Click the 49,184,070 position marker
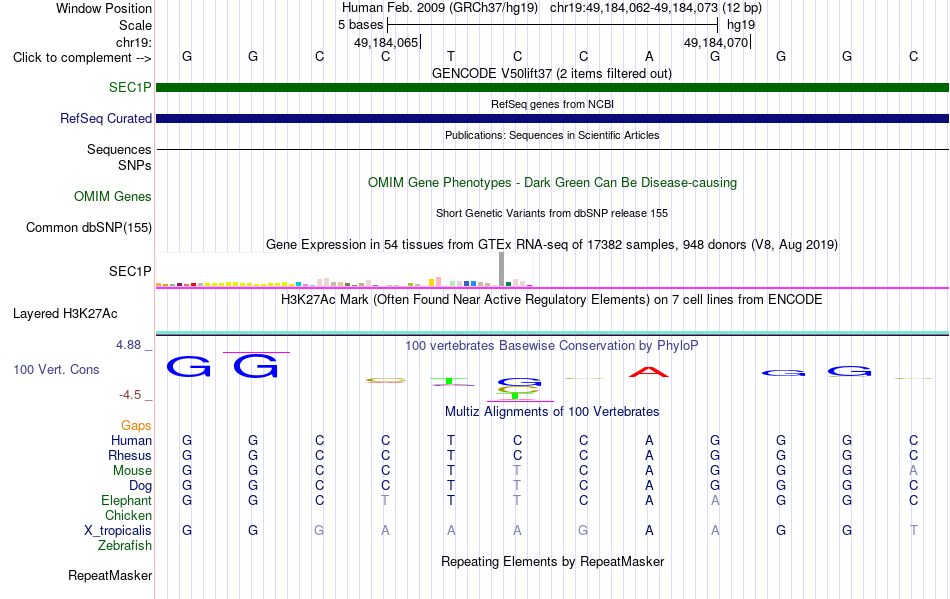 coord(717,42)
